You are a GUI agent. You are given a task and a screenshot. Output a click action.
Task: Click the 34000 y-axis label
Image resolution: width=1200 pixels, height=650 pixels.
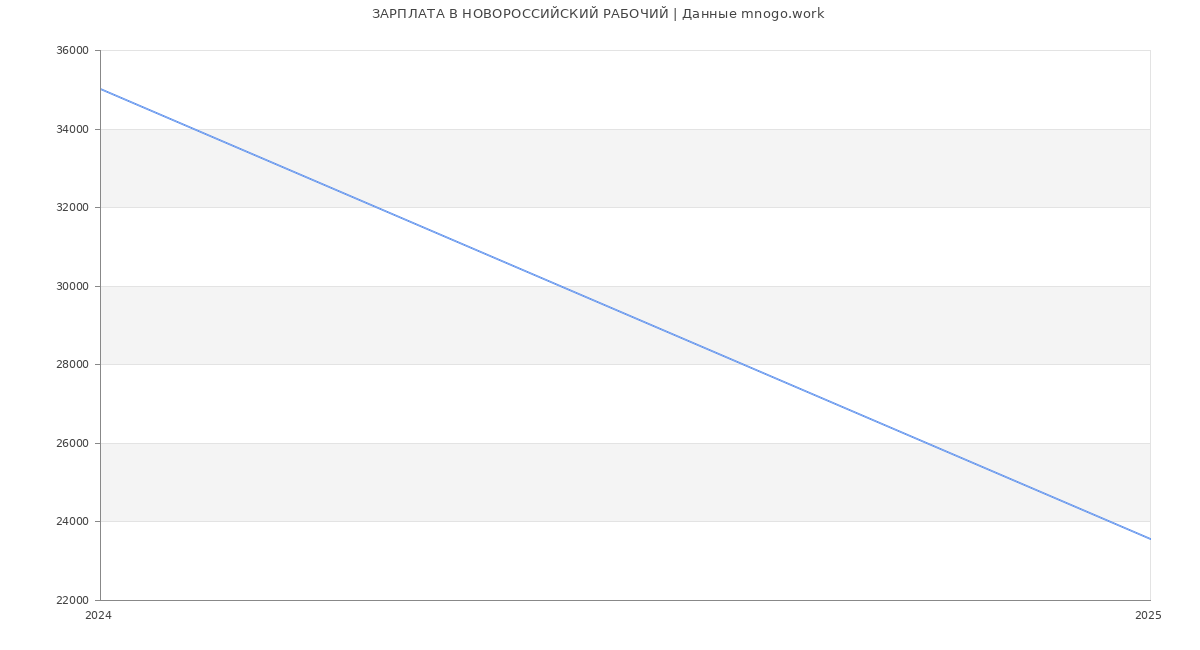72,129
